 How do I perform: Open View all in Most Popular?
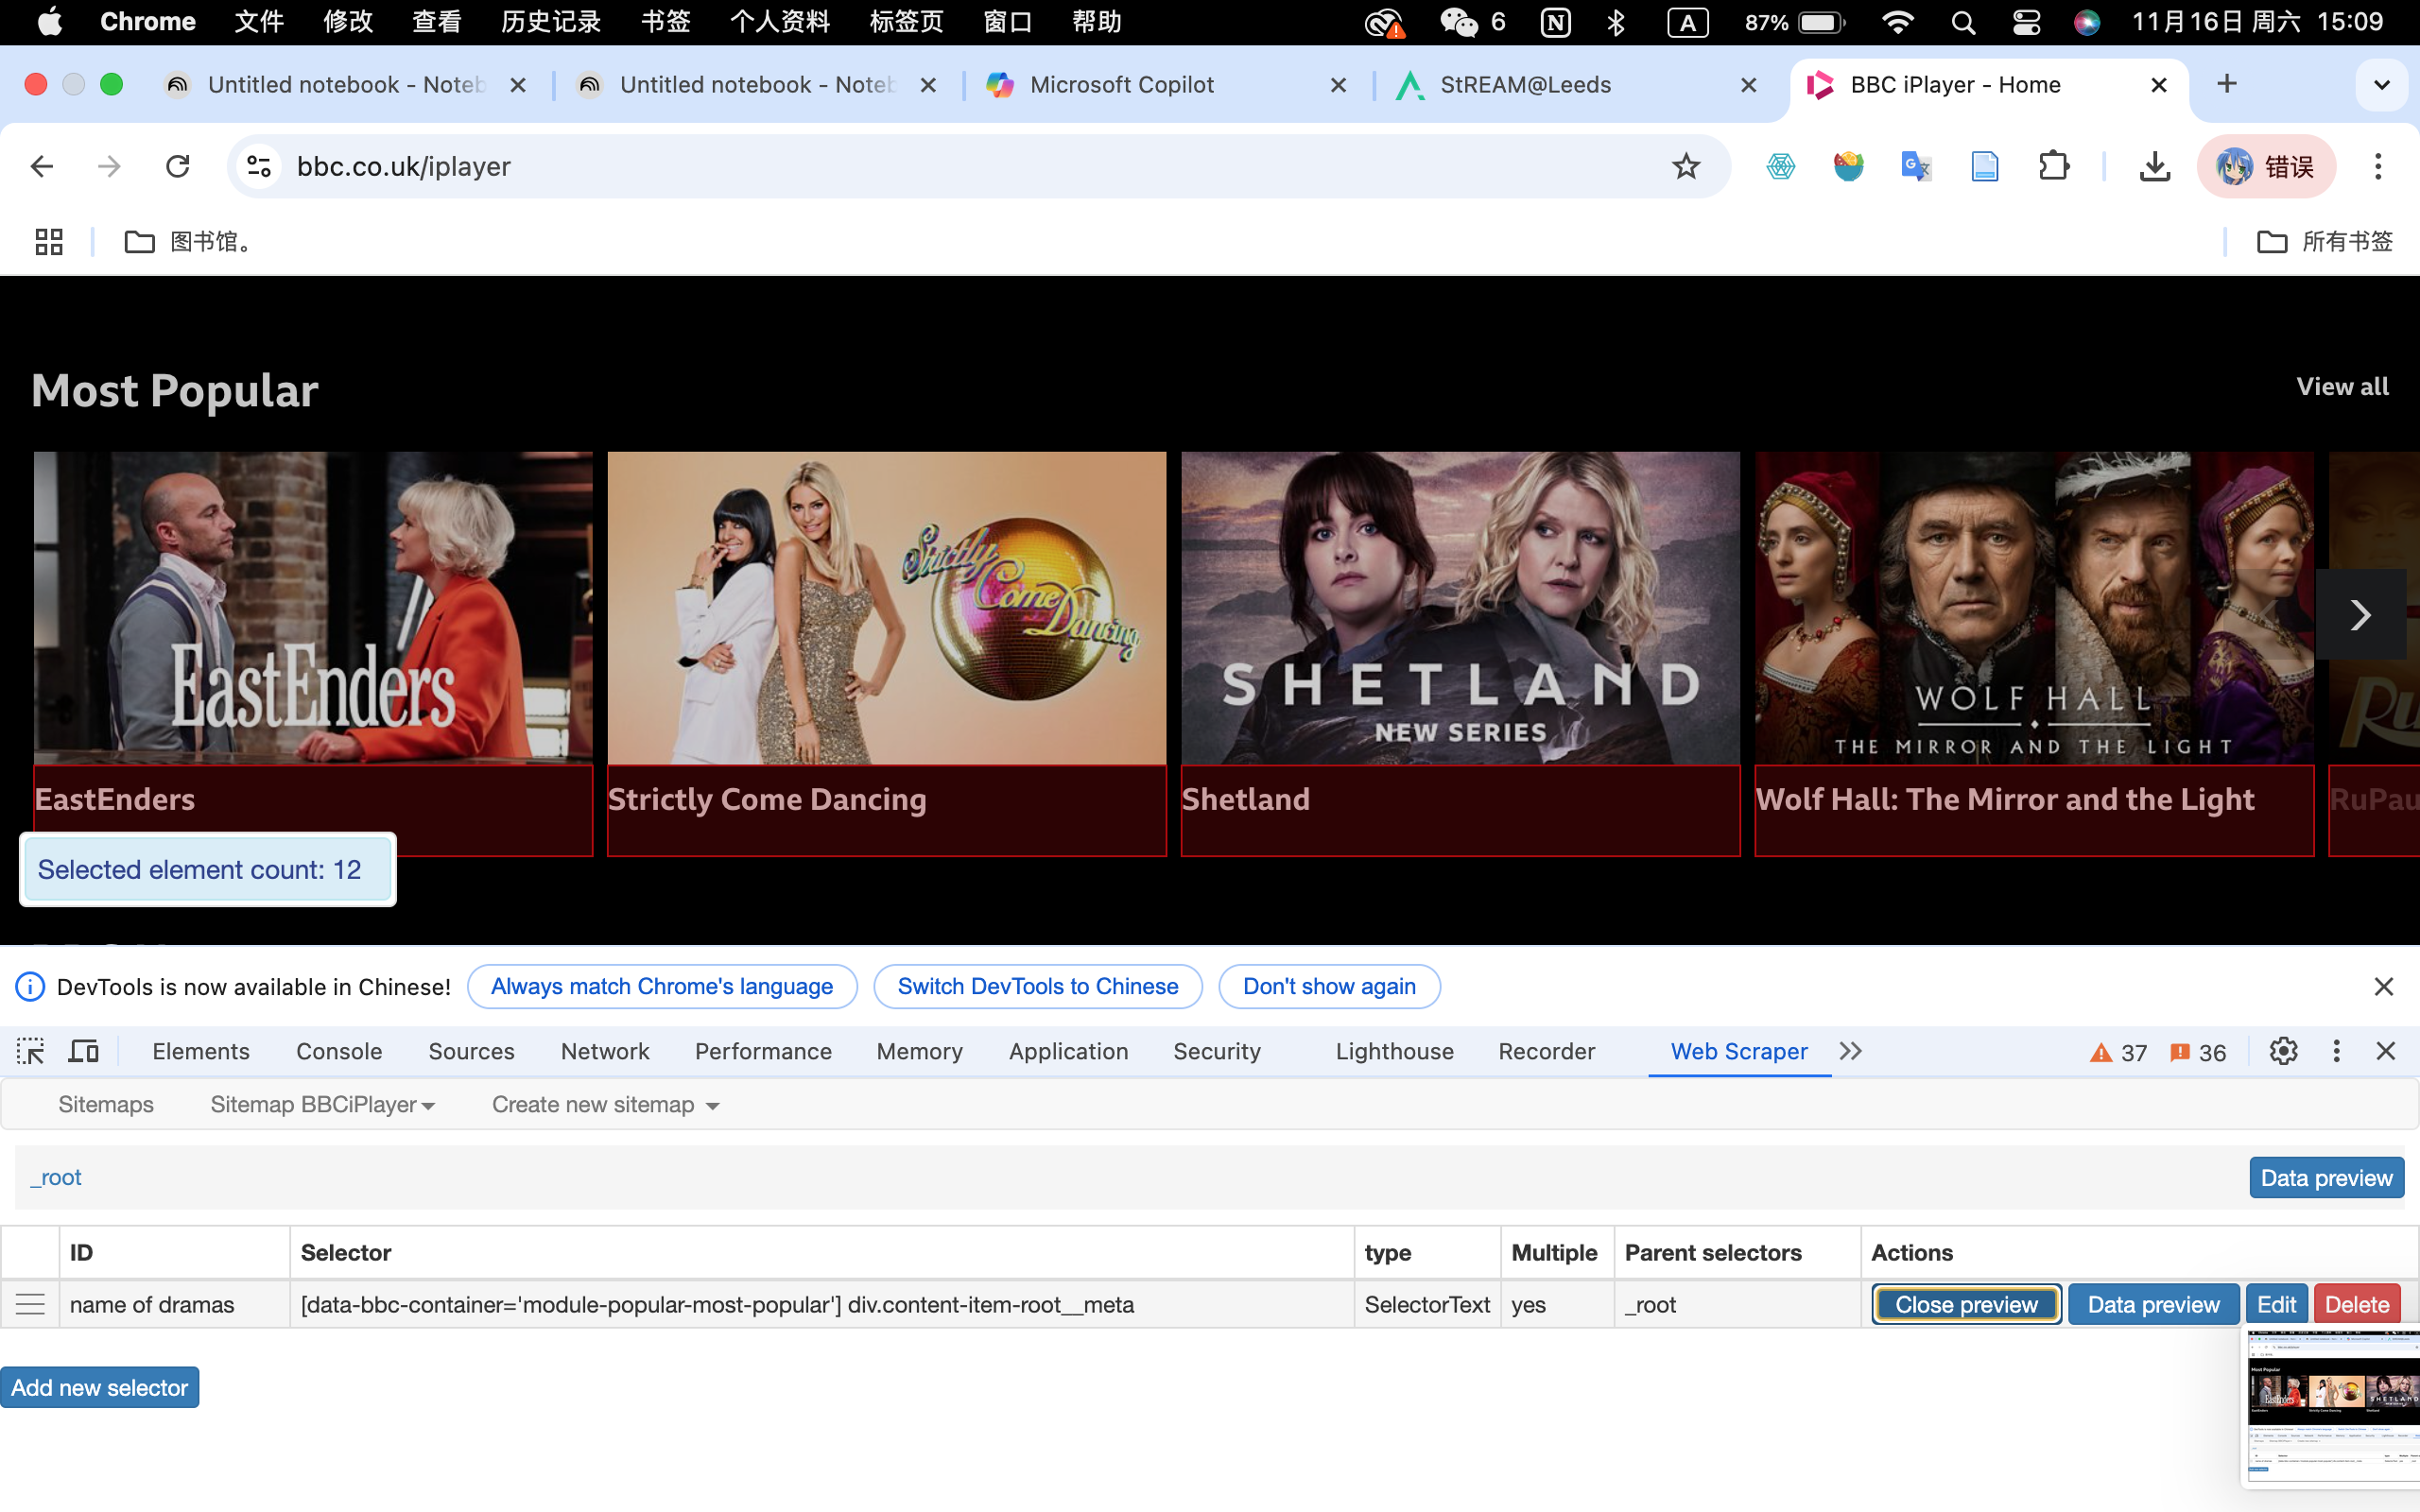pos(2343,386)
